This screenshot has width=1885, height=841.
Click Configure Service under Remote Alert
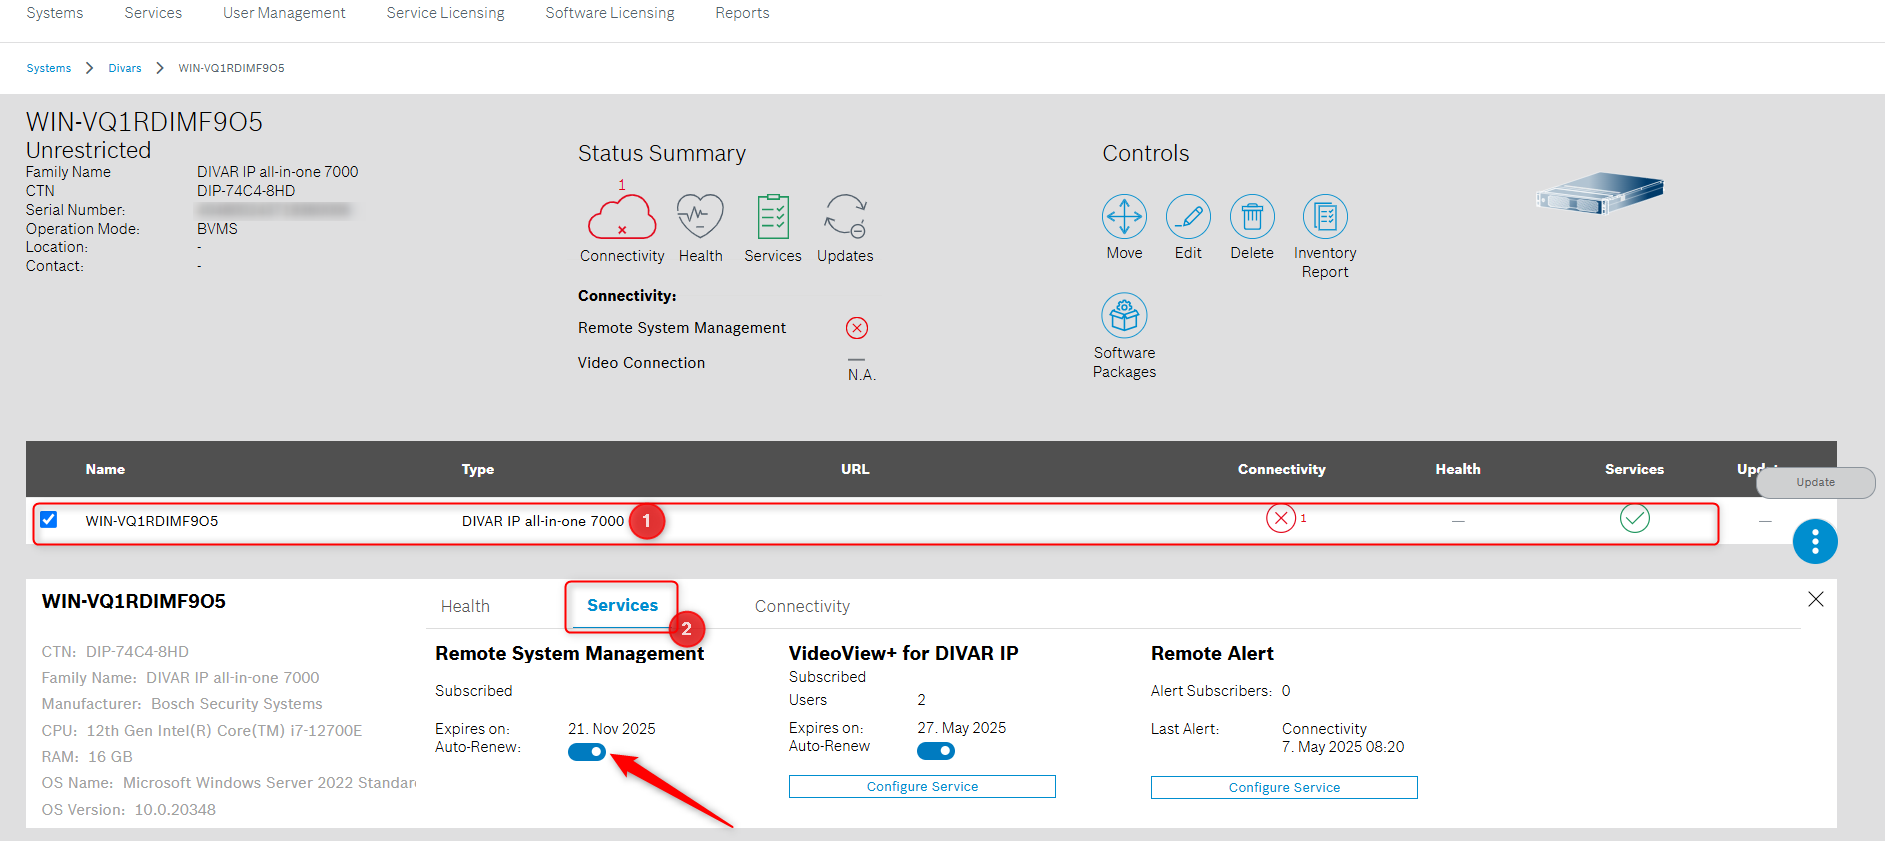1284,788
